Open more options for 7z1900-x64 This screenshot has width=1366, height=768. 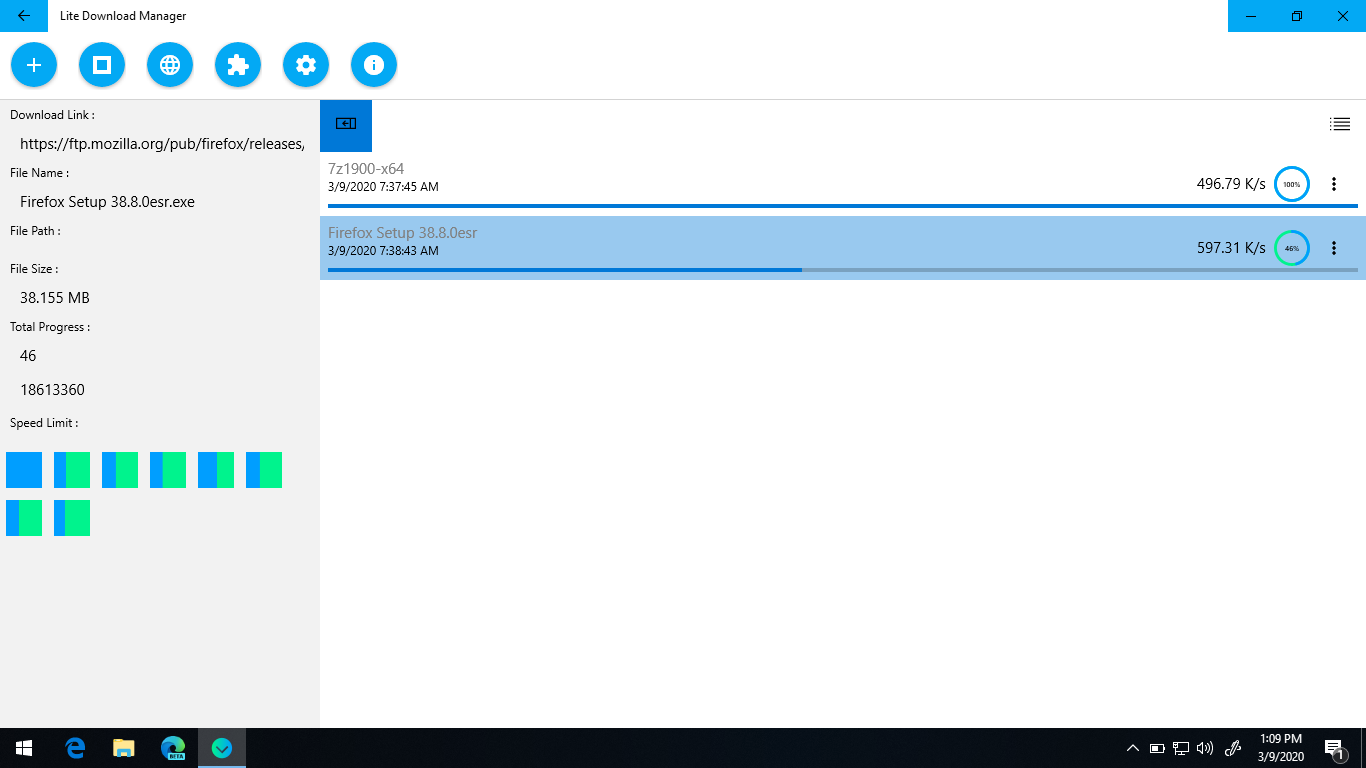tap(1334, 184)
